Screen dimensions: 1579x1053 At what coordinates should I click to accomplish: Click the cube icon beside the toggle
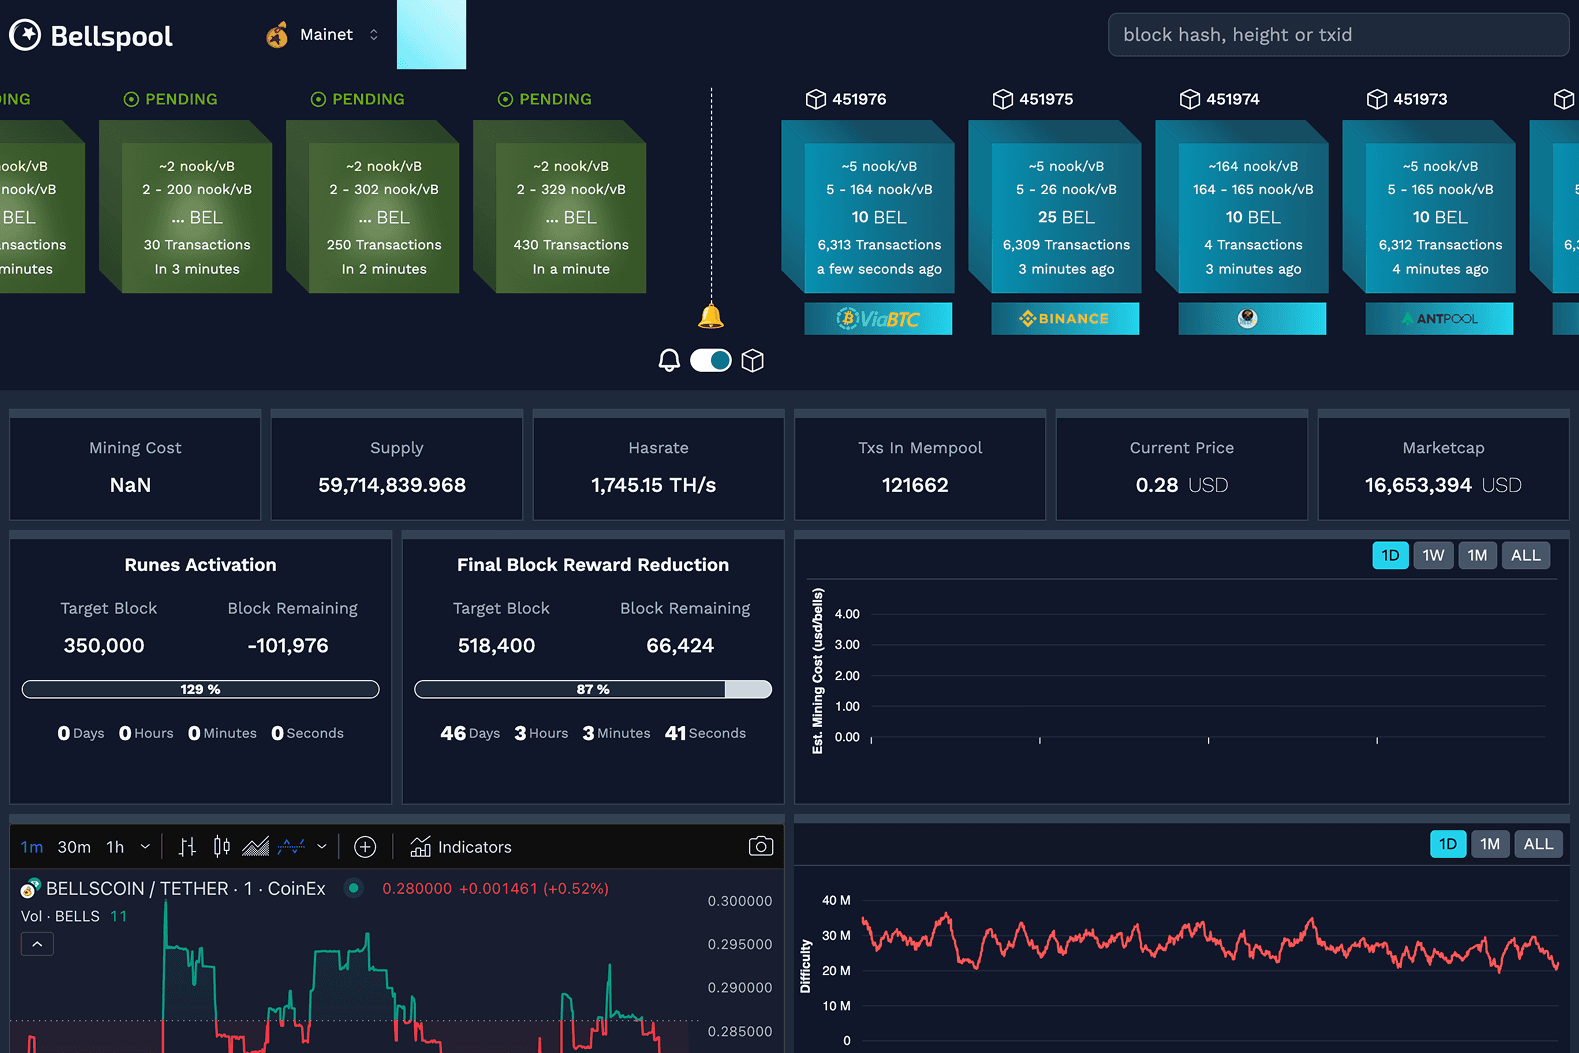pyautogui.click(x=753, y=360)
